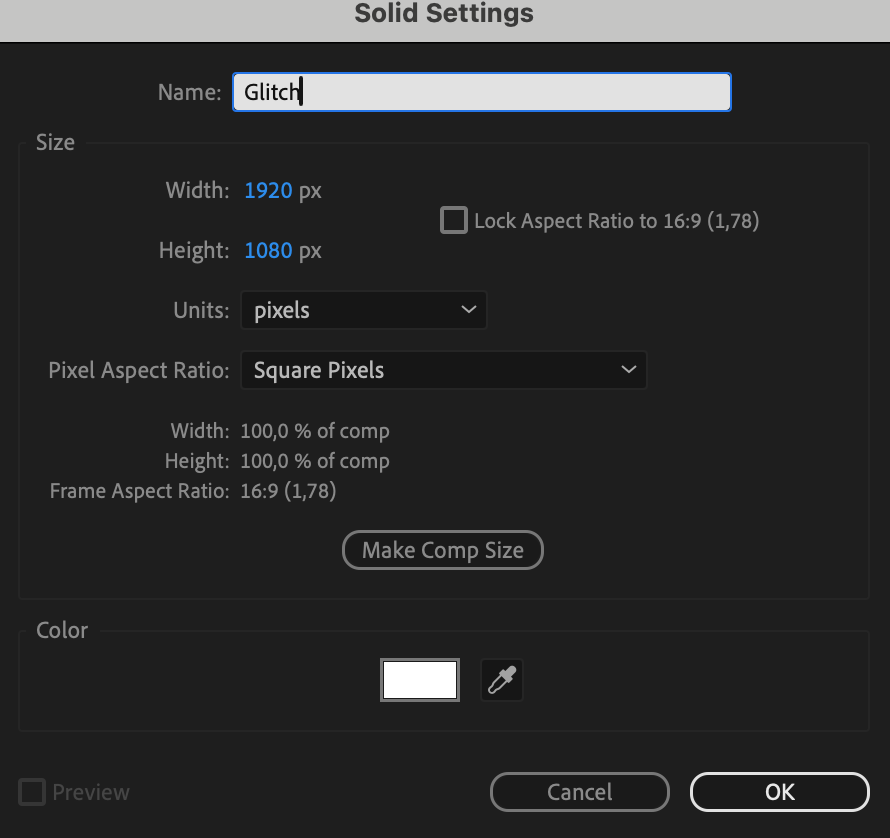Focus the Name field containing Glitch
This screenshot has width=890, height=838.
[481, 92]
